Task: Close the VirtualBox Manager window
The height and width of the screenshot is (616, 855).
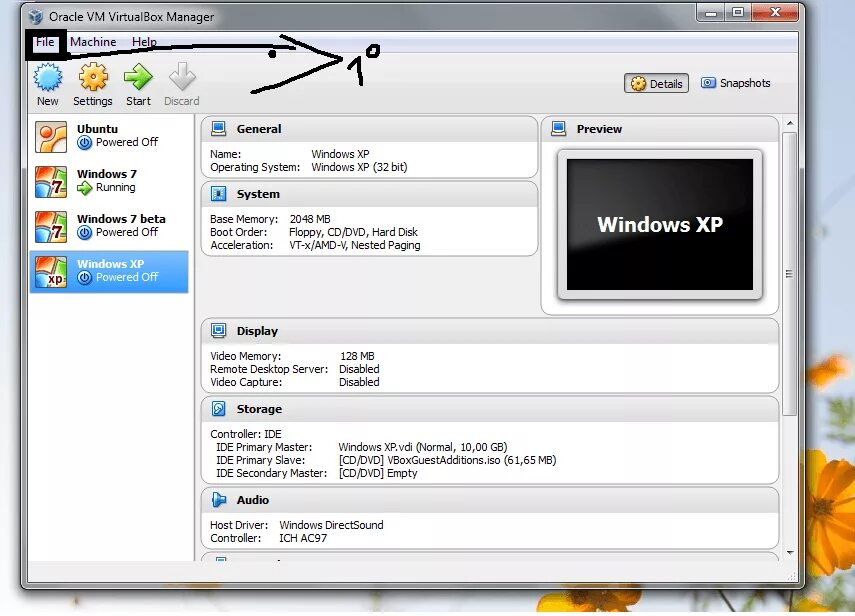Action: 775,13
